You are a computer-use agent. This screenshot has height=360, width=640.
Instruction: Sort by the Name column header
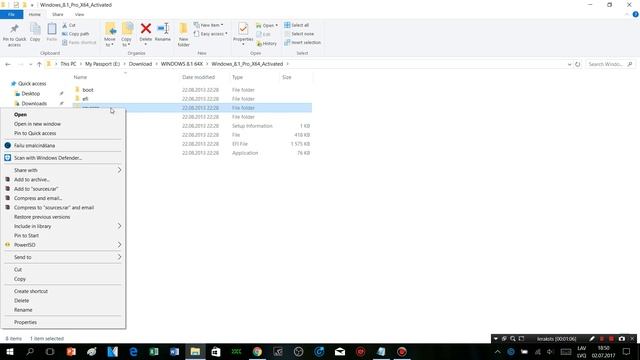[80, 77]
